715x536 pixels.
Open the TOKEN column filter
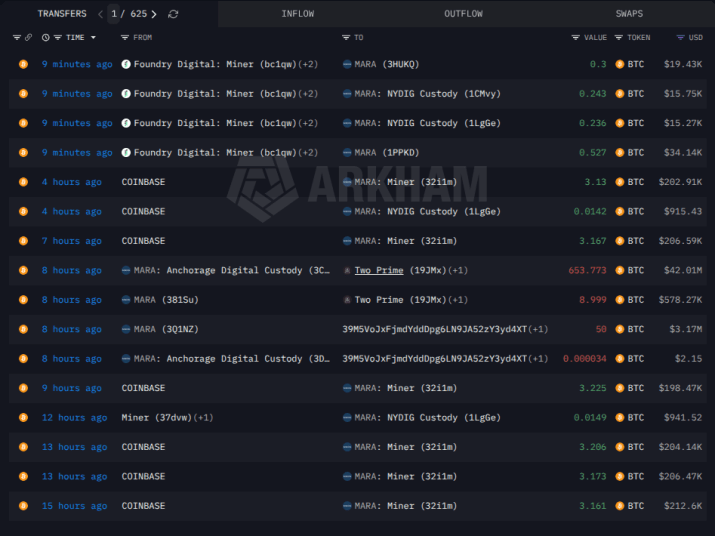tap(619, 38)
